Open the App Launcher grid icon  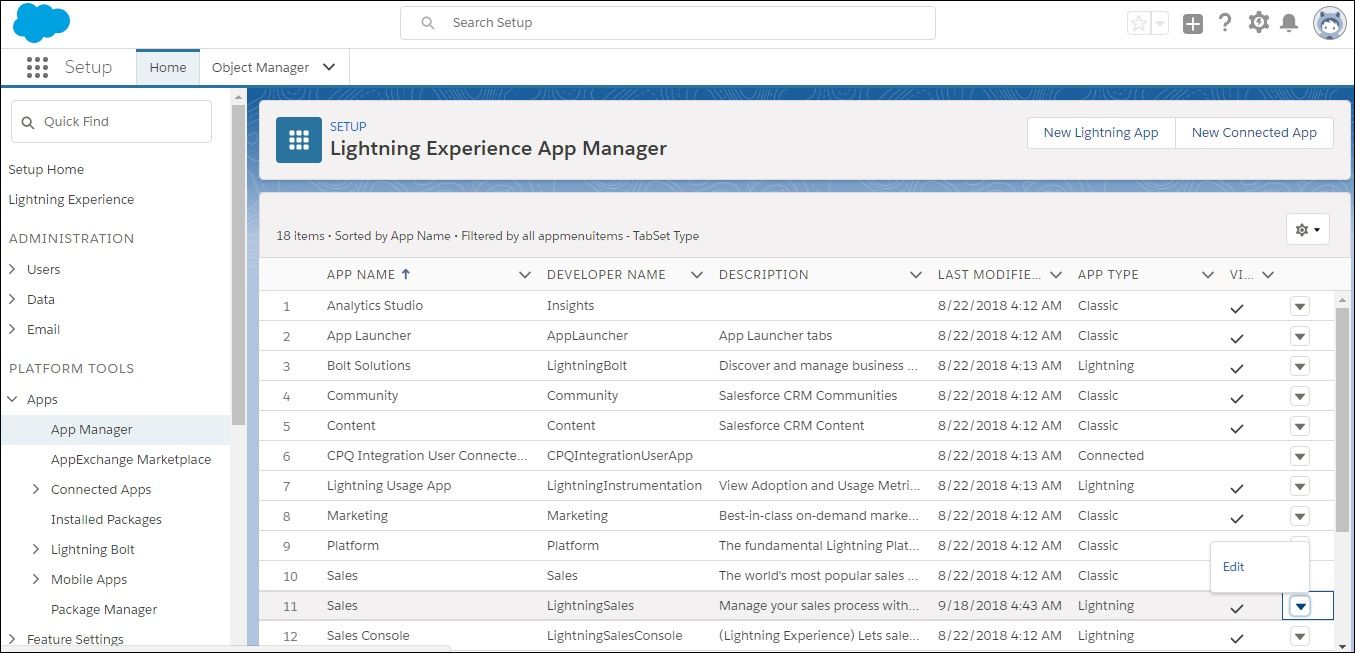37,67
